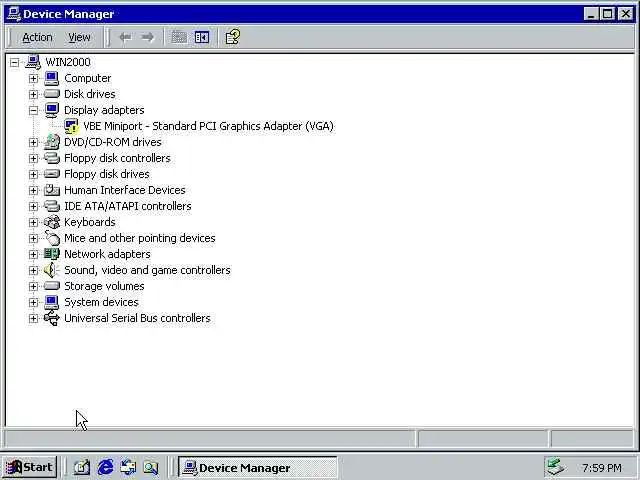Click the Network adapters card icon
640x480 pixels.
point(52,254)
